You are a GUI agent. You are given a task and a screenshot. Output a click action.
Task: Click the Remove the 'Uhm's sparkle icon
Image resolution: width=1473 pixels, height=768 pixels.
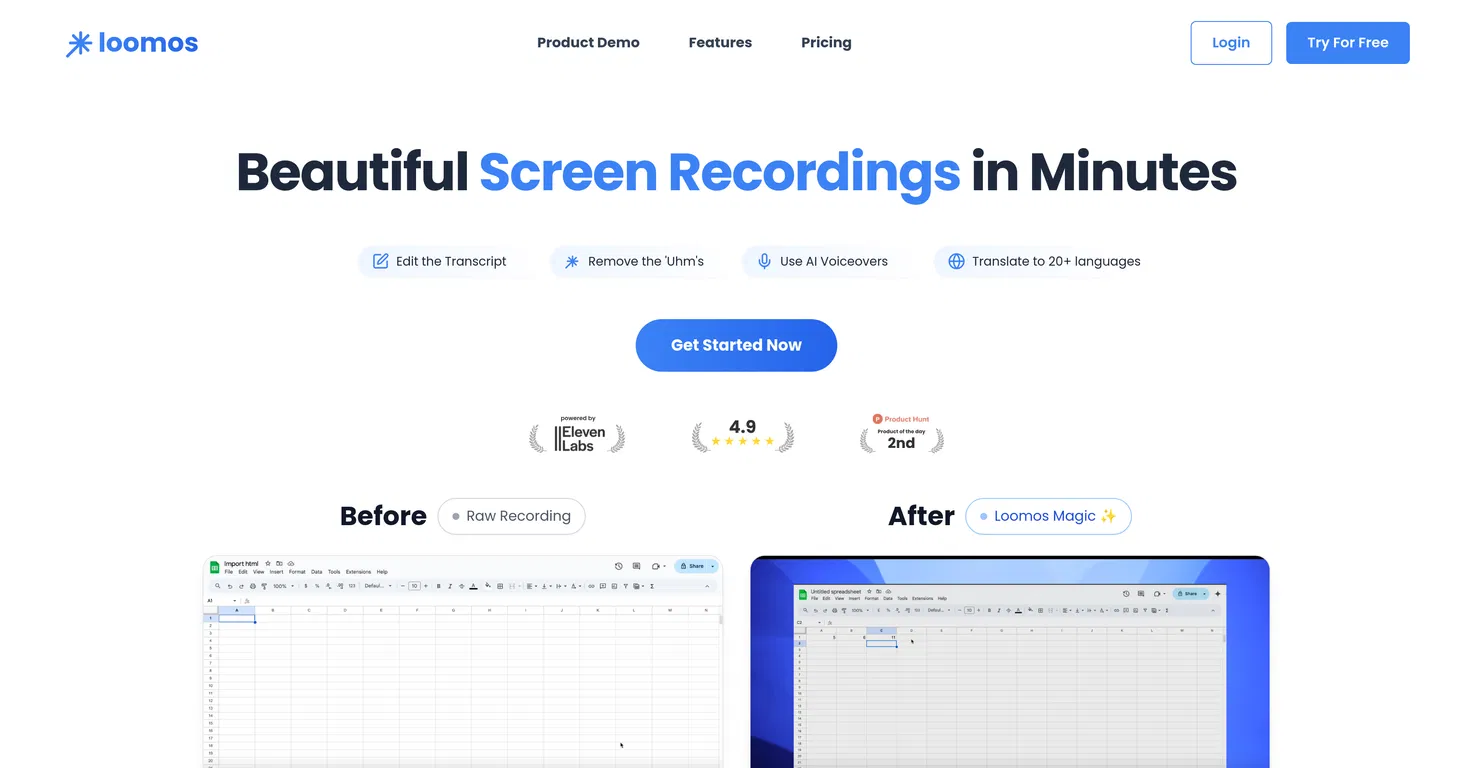[x=572, y=261]
